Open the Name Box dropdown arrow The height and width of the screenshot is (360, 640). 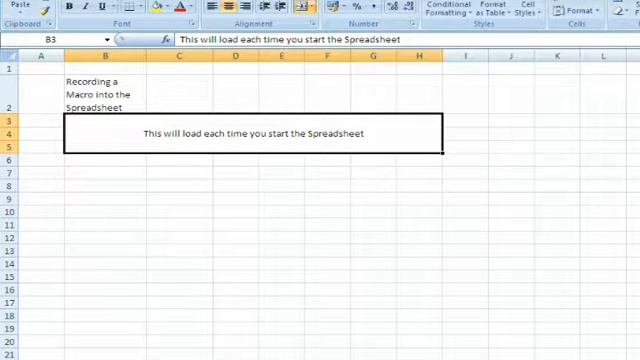pyautogui.click(x=107, y=40)
